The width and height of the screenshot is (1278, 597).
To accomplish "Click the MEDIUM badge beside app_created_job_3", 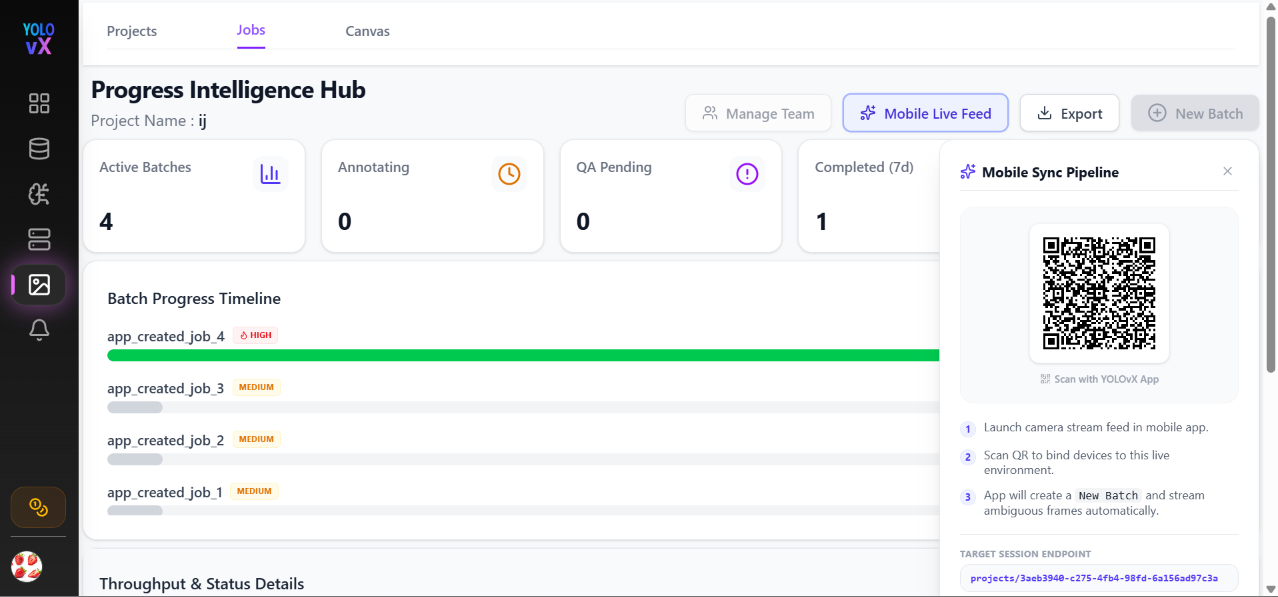I will [x=256, y=387].
